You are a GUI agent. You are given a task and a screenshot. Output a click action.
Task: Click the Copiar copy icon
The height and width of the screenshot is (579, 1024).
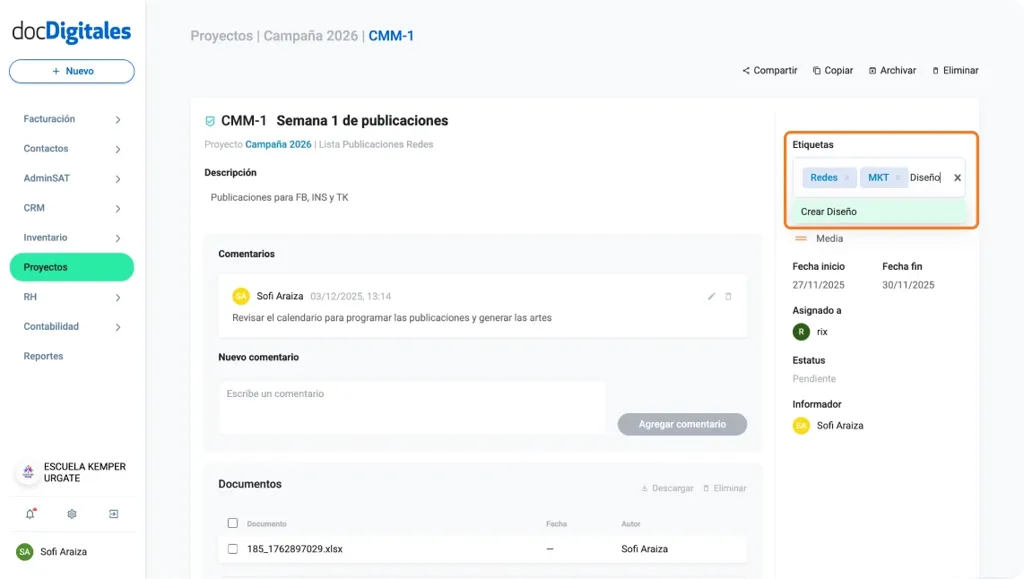(816, 70)
